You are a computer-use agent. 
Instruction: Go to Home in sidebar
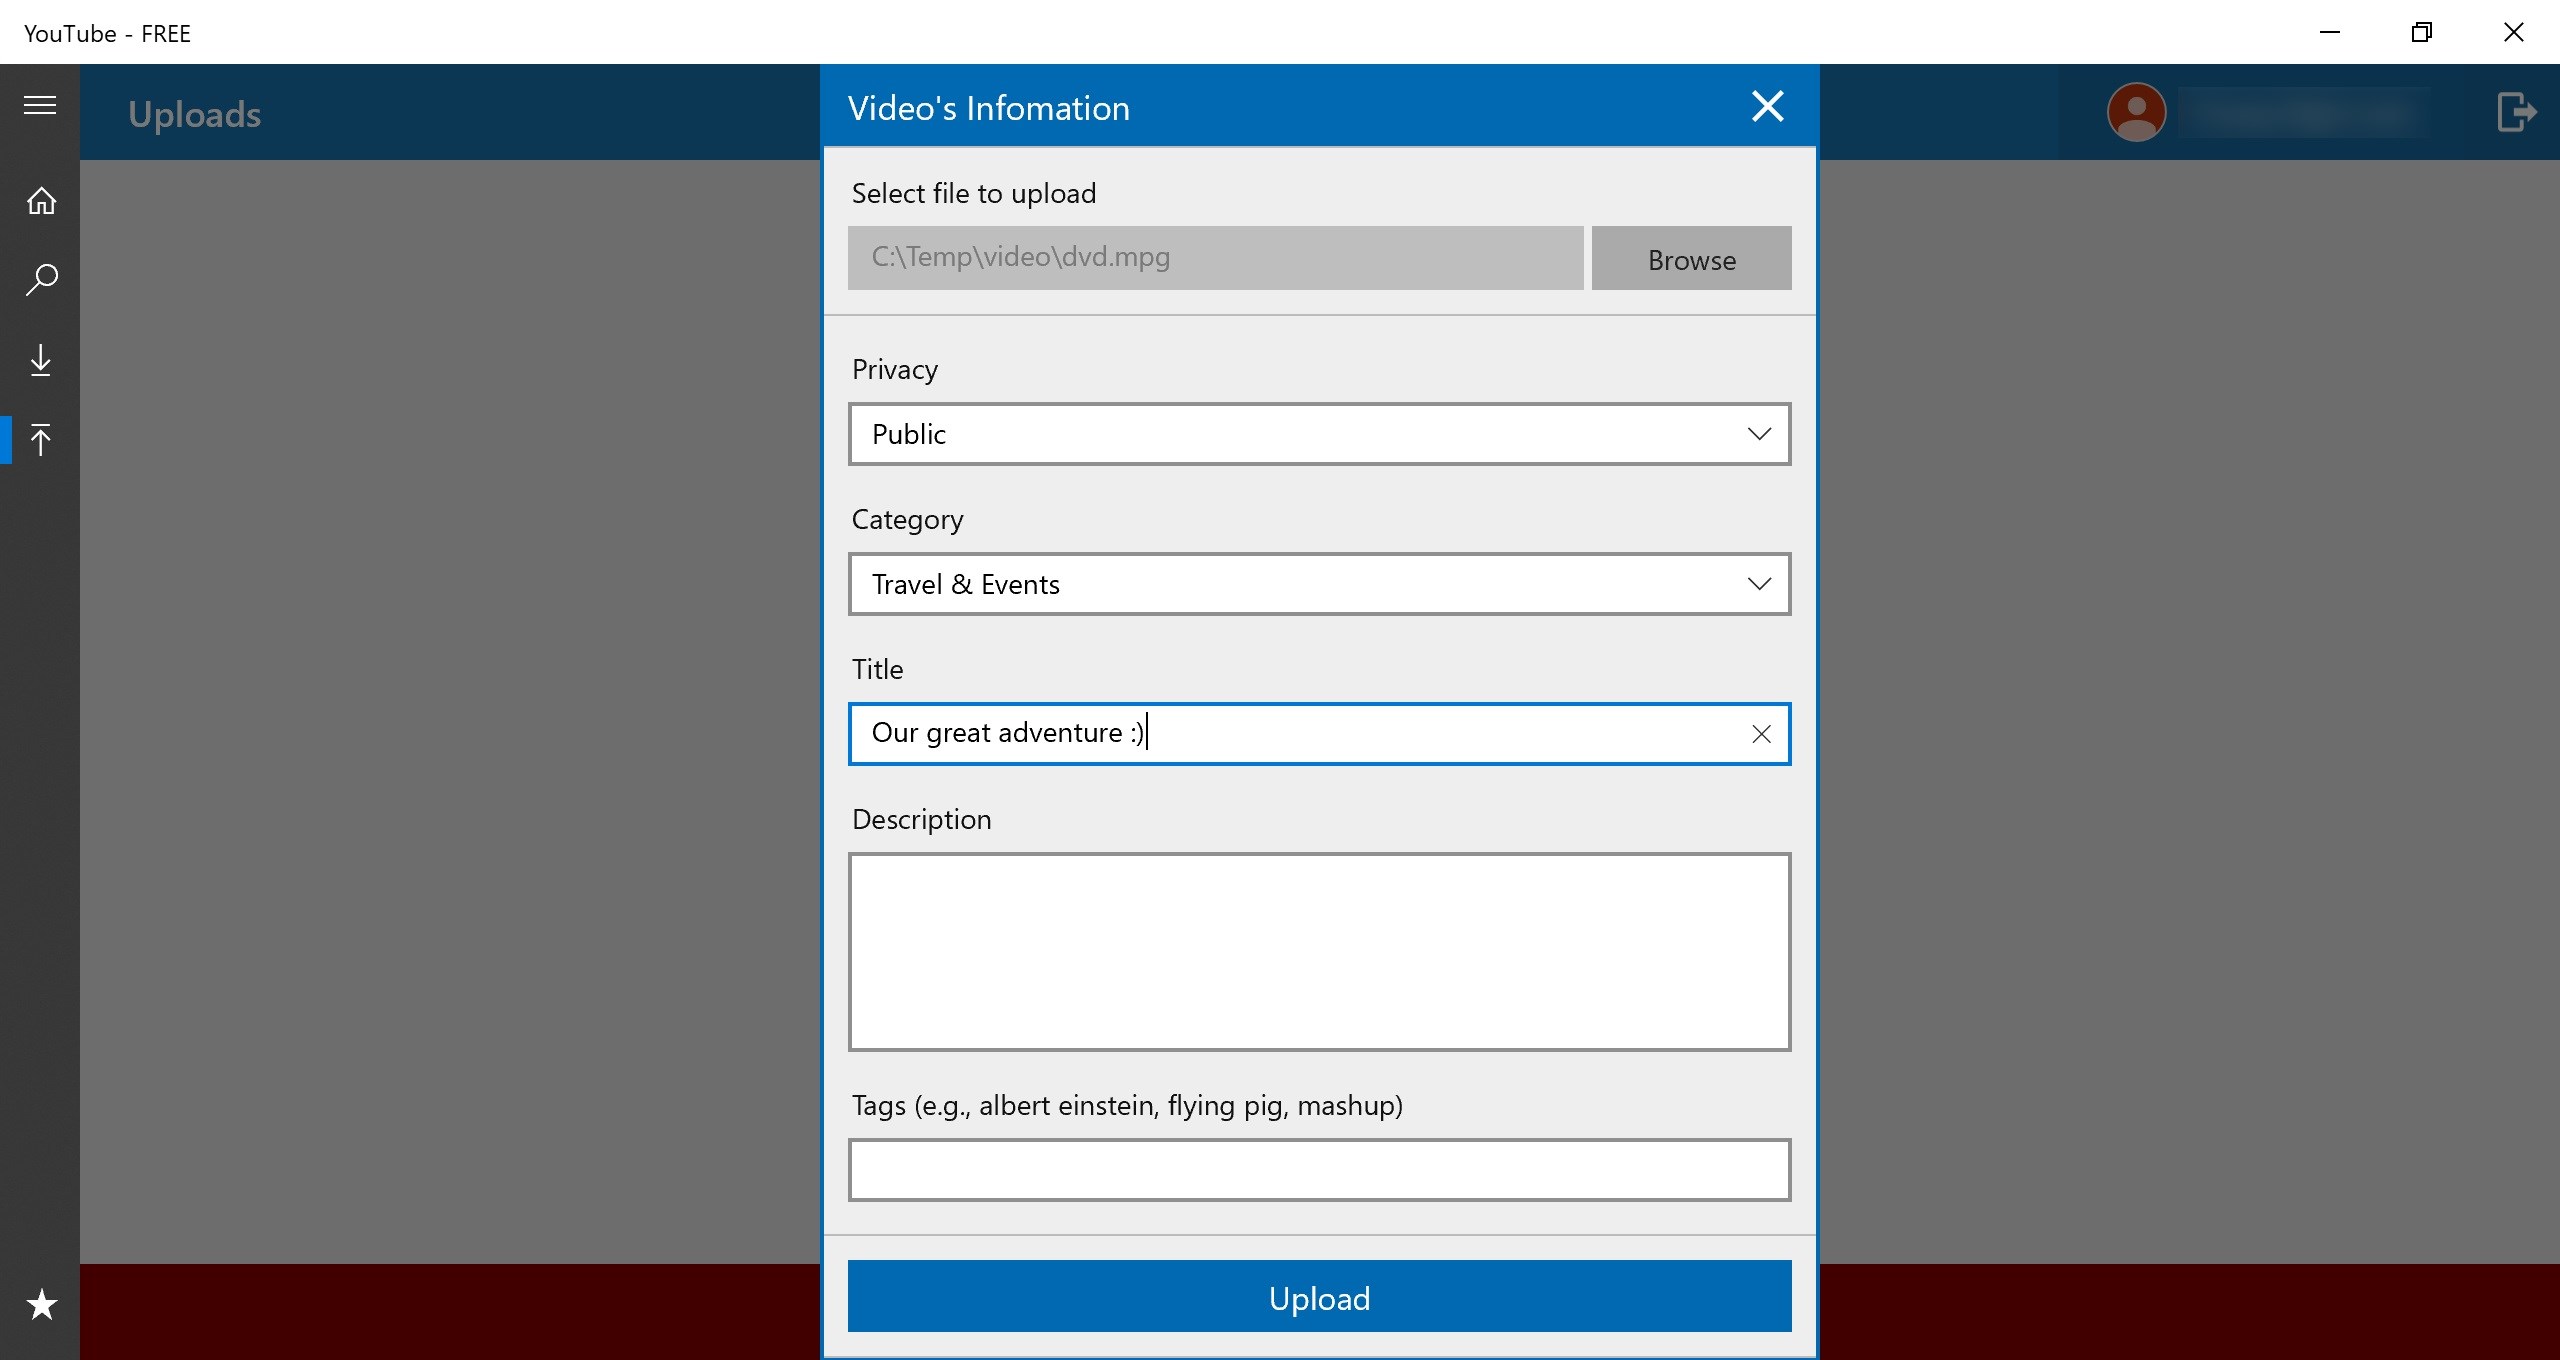pos(41,201)
